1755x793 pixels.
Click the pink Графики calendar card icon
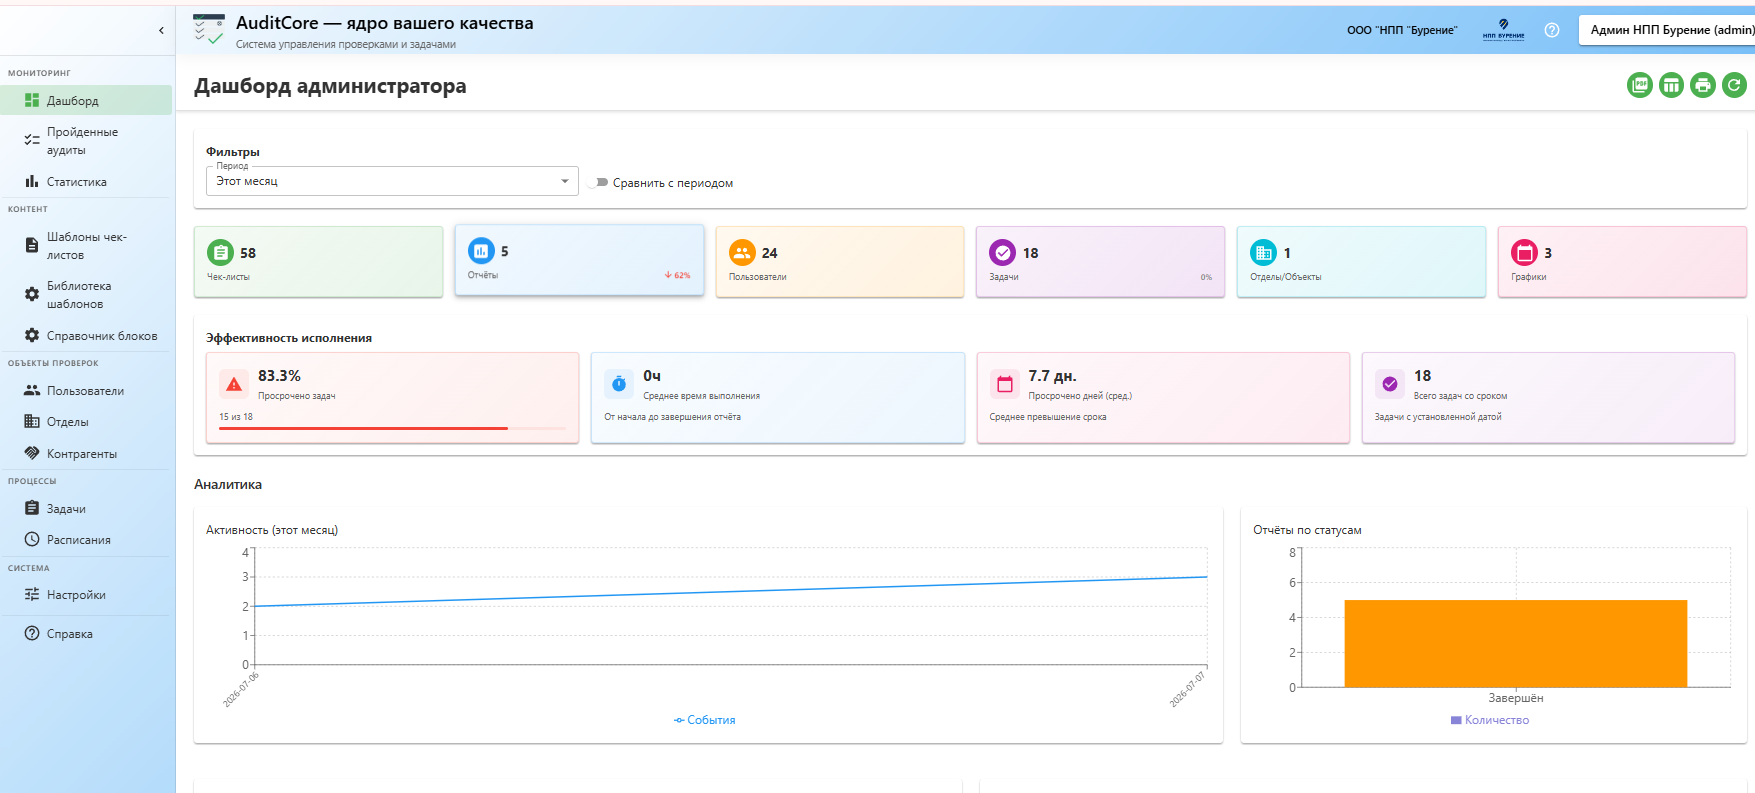[1524, 253]
